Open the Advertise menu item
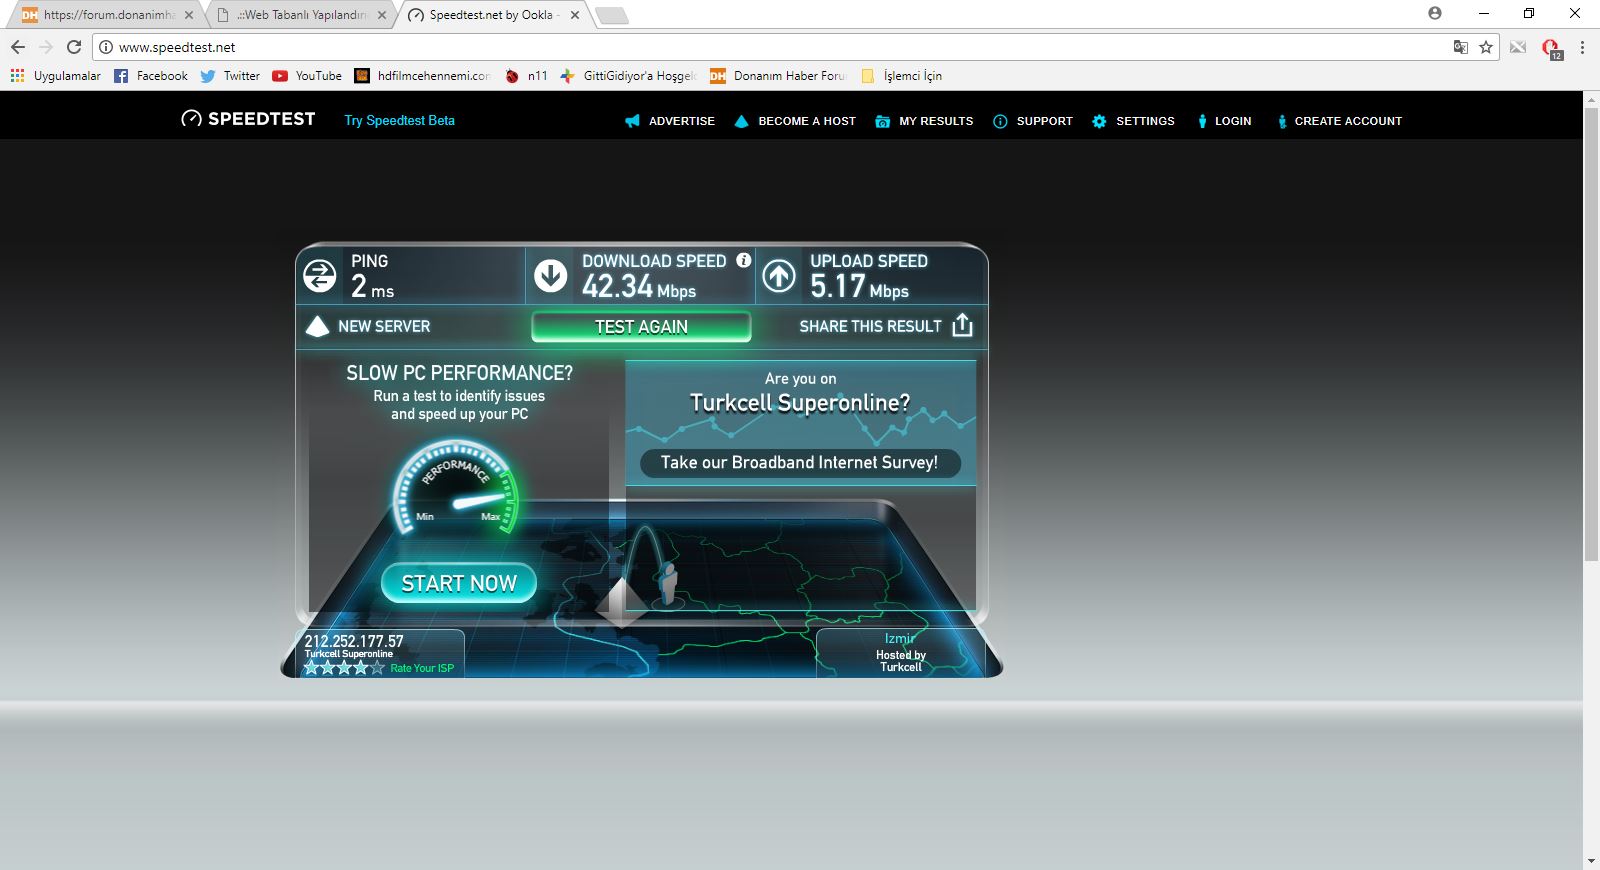Viewport: 1600px width, 870px height. 670,121
